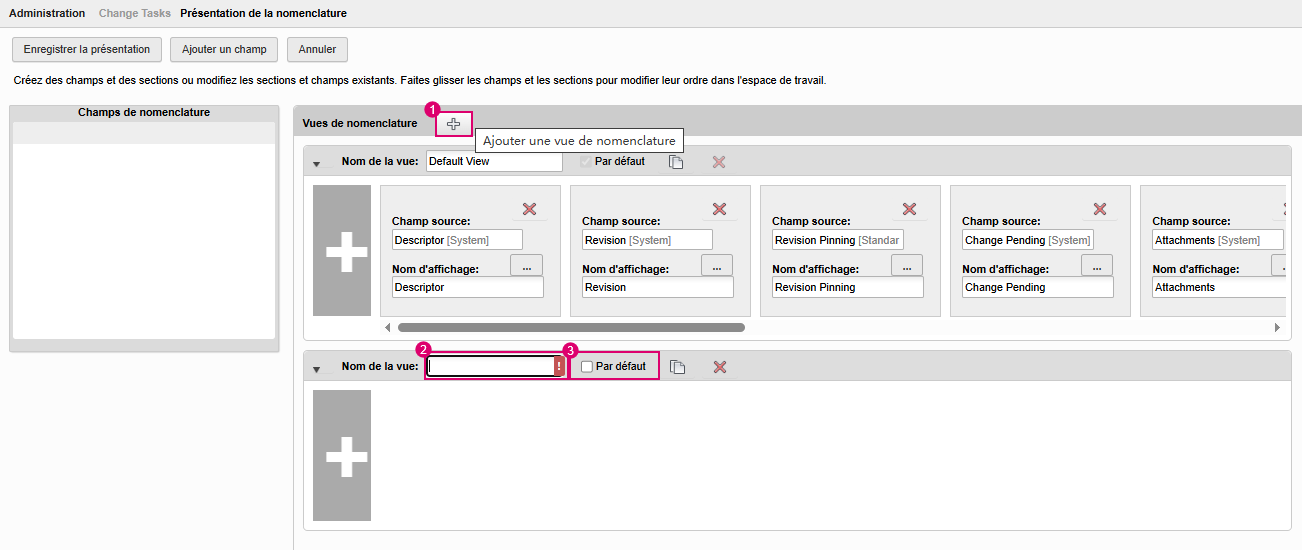This screenshot has width=1302, height=550.
Task: Remove the Revision field card
Action: [719, 209]
